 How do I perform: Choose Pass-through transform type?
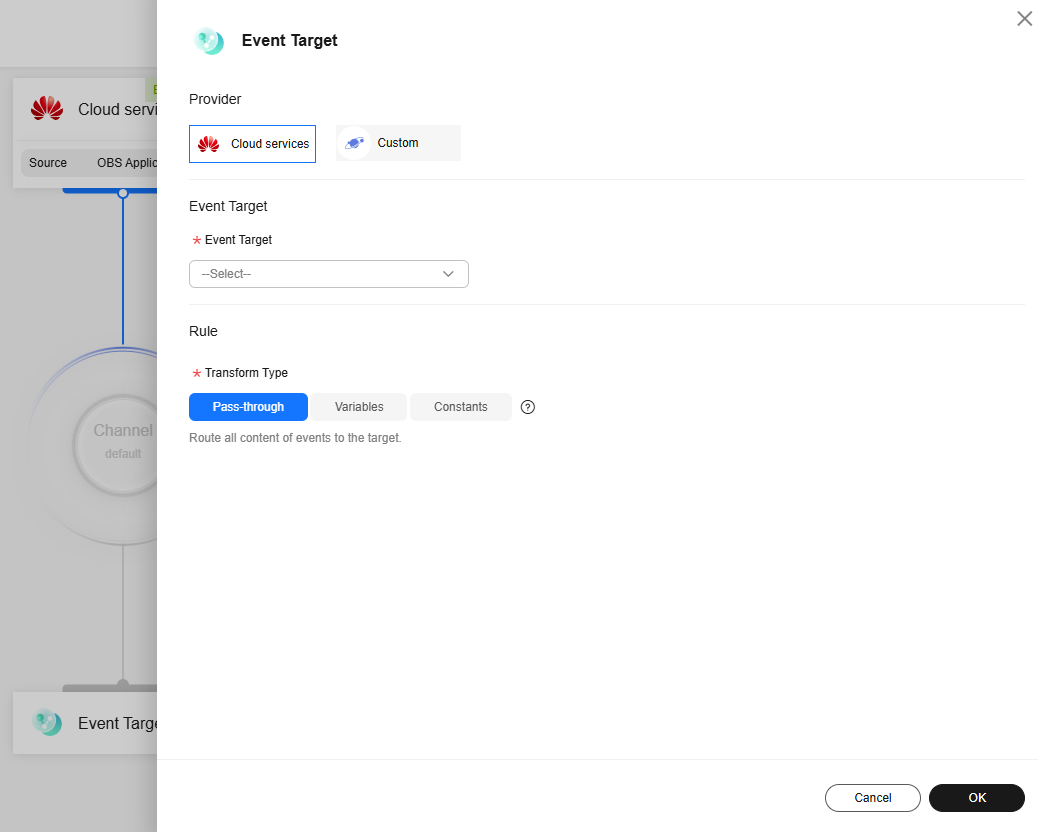pyautogui.click(x=248, y=407)
